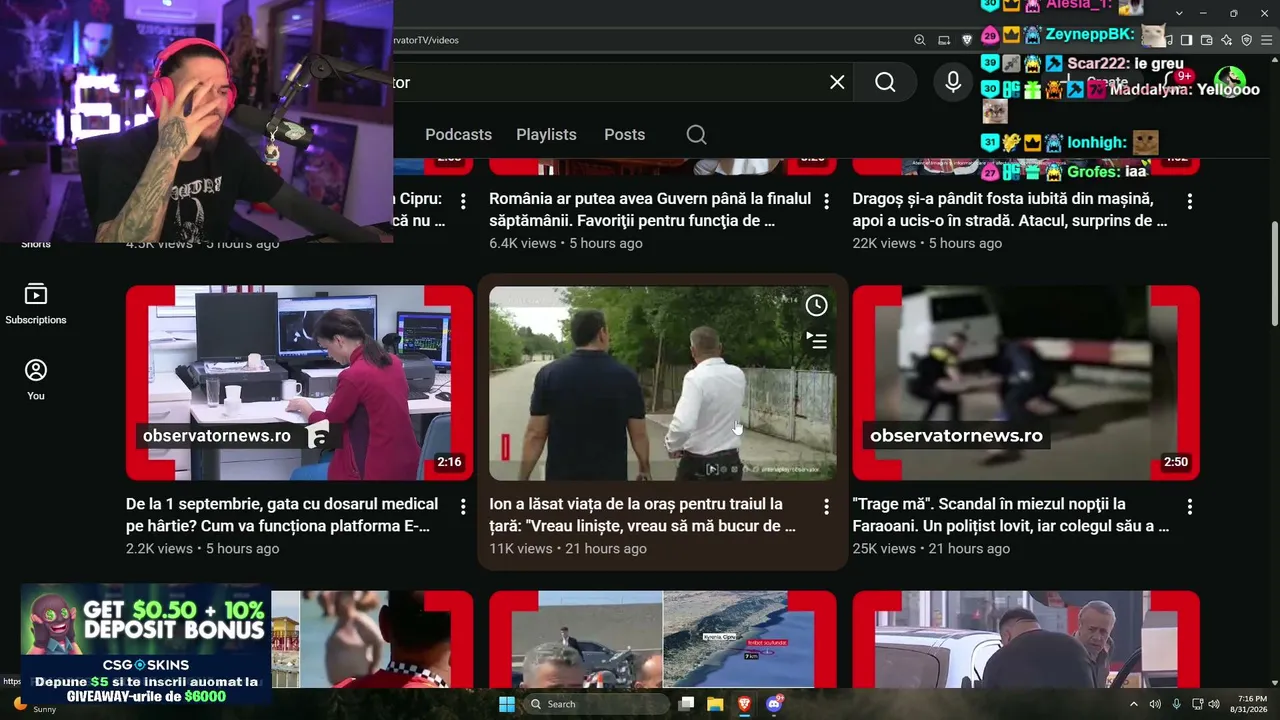Viewport: 1280px width, 720px height.
Task: Open options for the România Guvern video
Action: (826, 201)
